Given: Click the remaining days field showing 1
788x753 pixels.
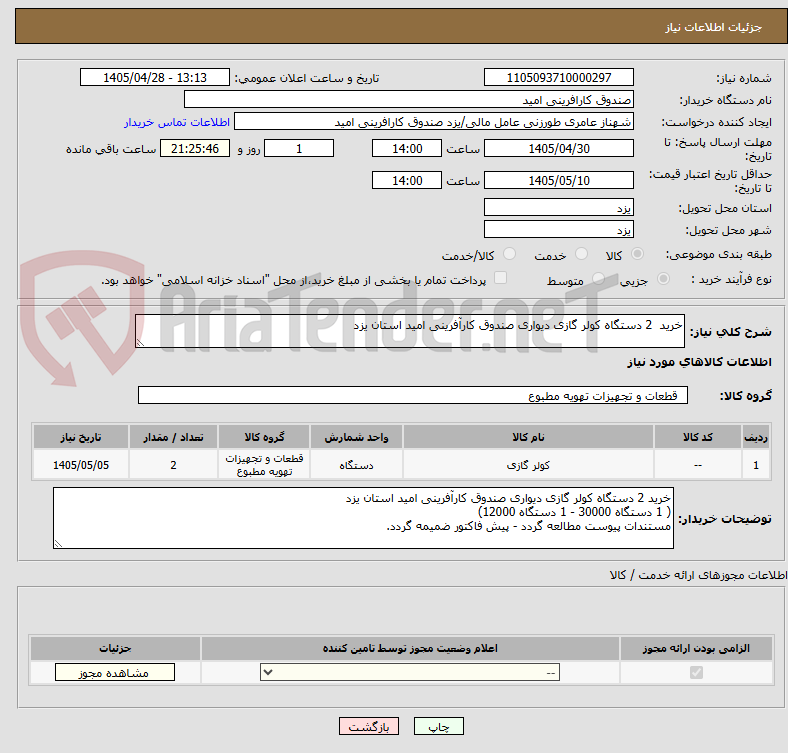Looking at the screenshot, I should pyautogui.click(x=299, y=148).
